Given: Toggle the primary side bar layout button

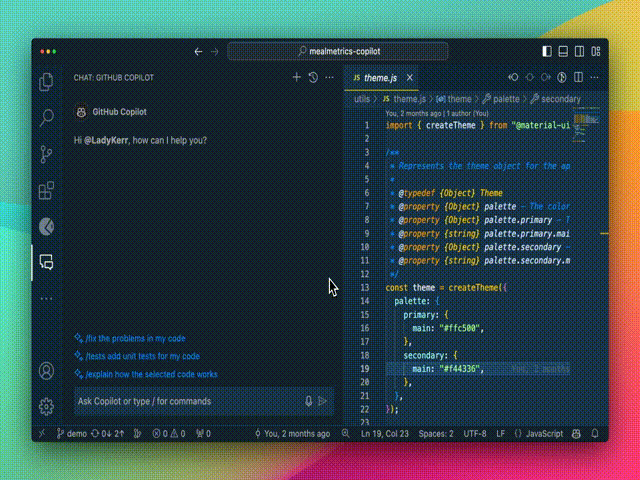Looking at the screenshot, I should point(547,51).
